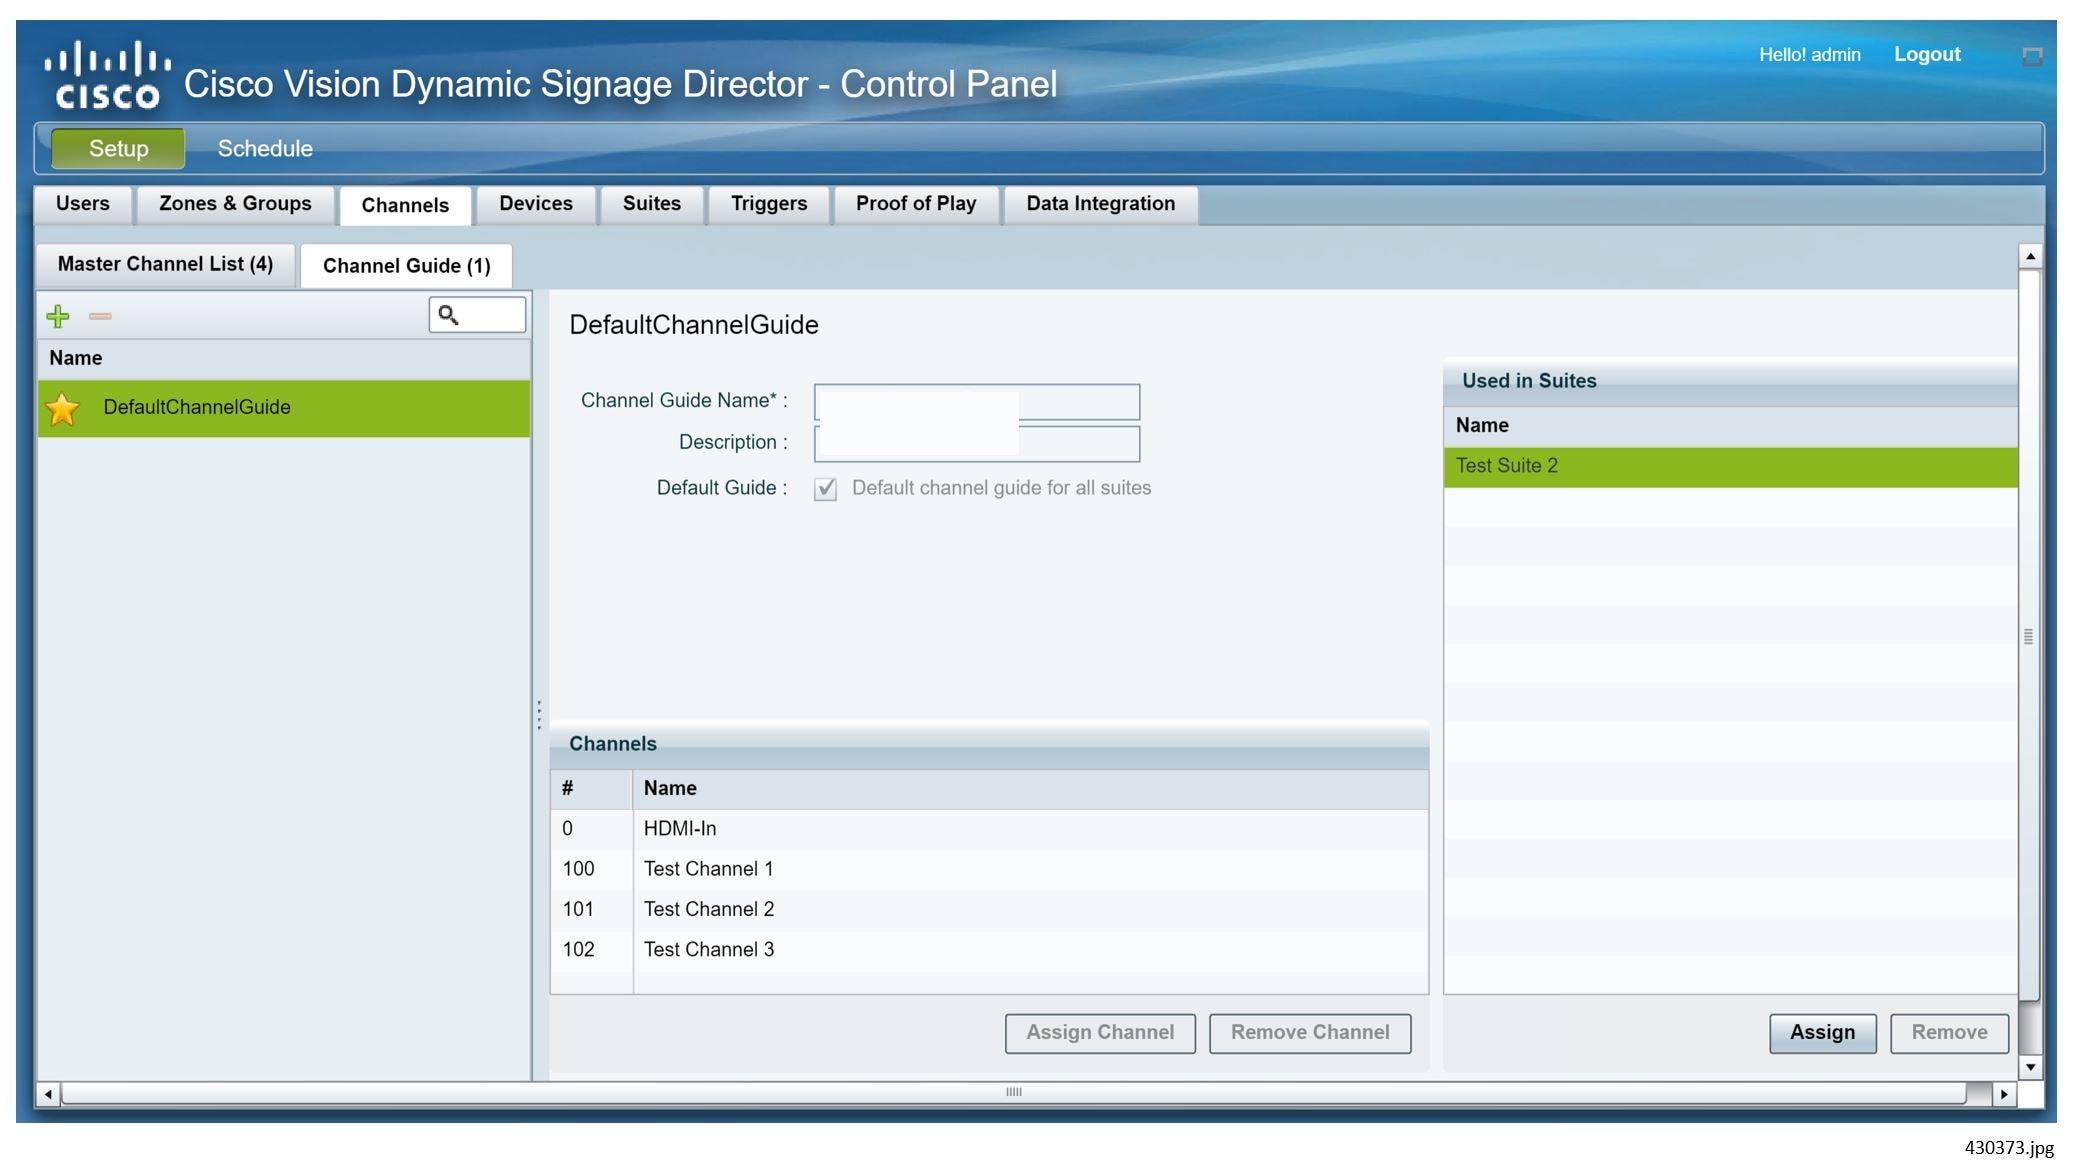Click the Assign Channel button

coord(1099,1033)
